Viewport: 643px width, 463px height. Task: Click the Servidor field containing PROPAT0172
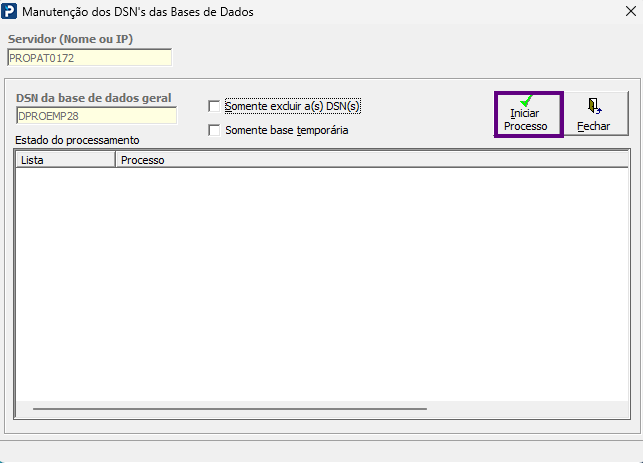[x=90, y=58]
